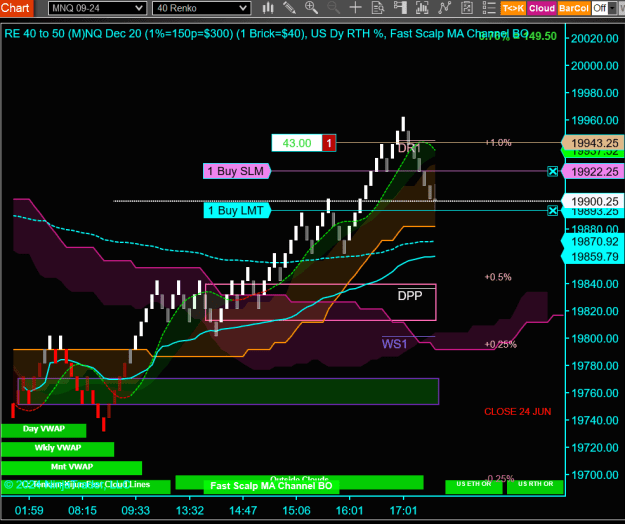Cancel the Buy LMT order with X
The height and width of the screenshot is (524, 625).
552,210
